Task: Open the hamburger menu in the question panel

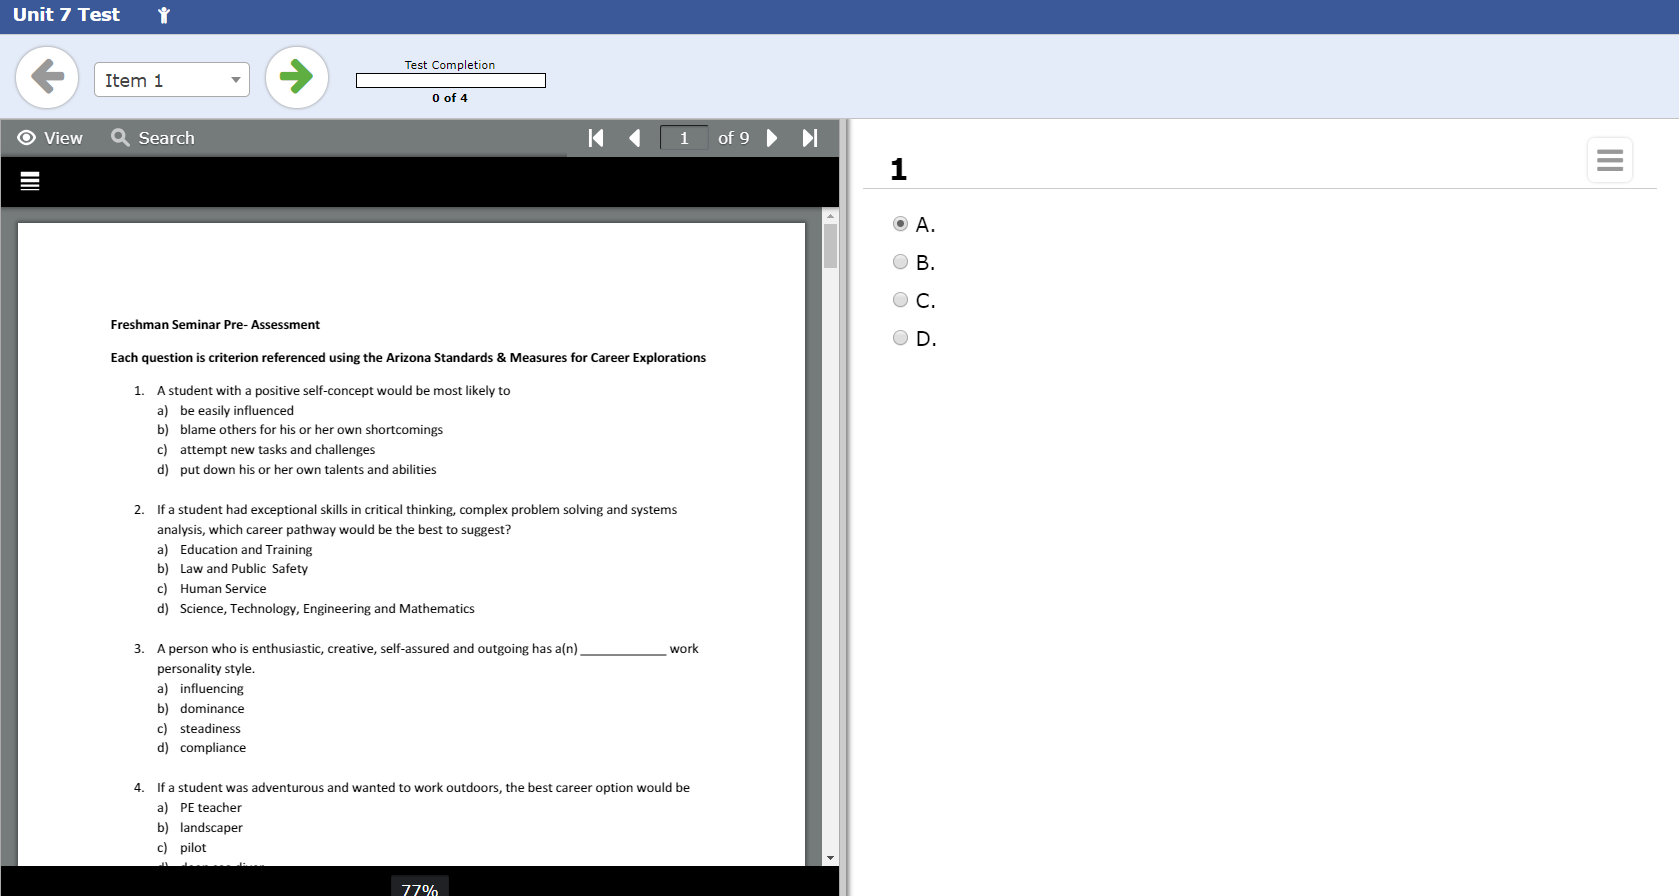Action: pos(1609,160)
